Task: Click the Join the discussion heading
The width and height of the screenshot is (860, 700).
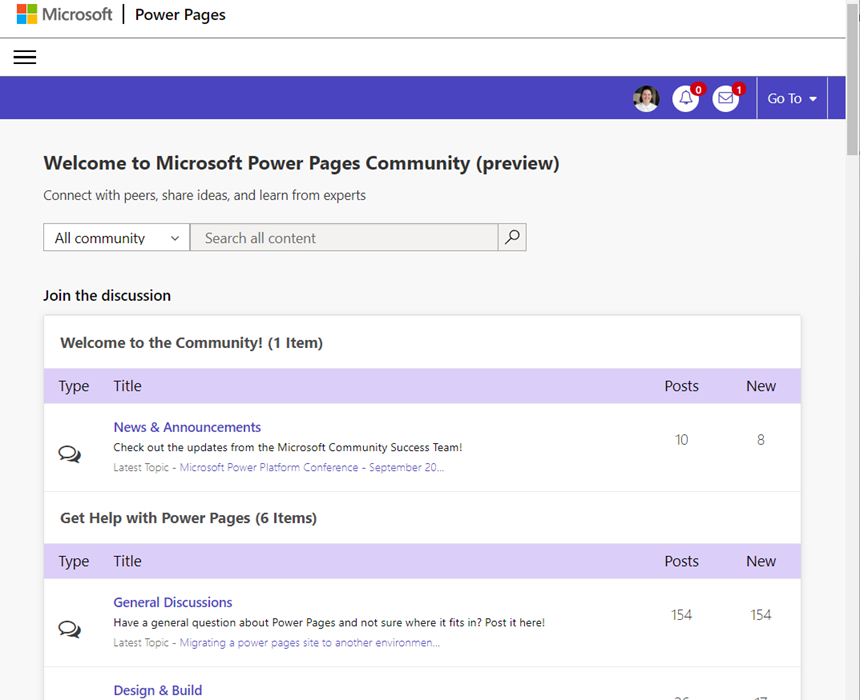Action: [107, 296]
